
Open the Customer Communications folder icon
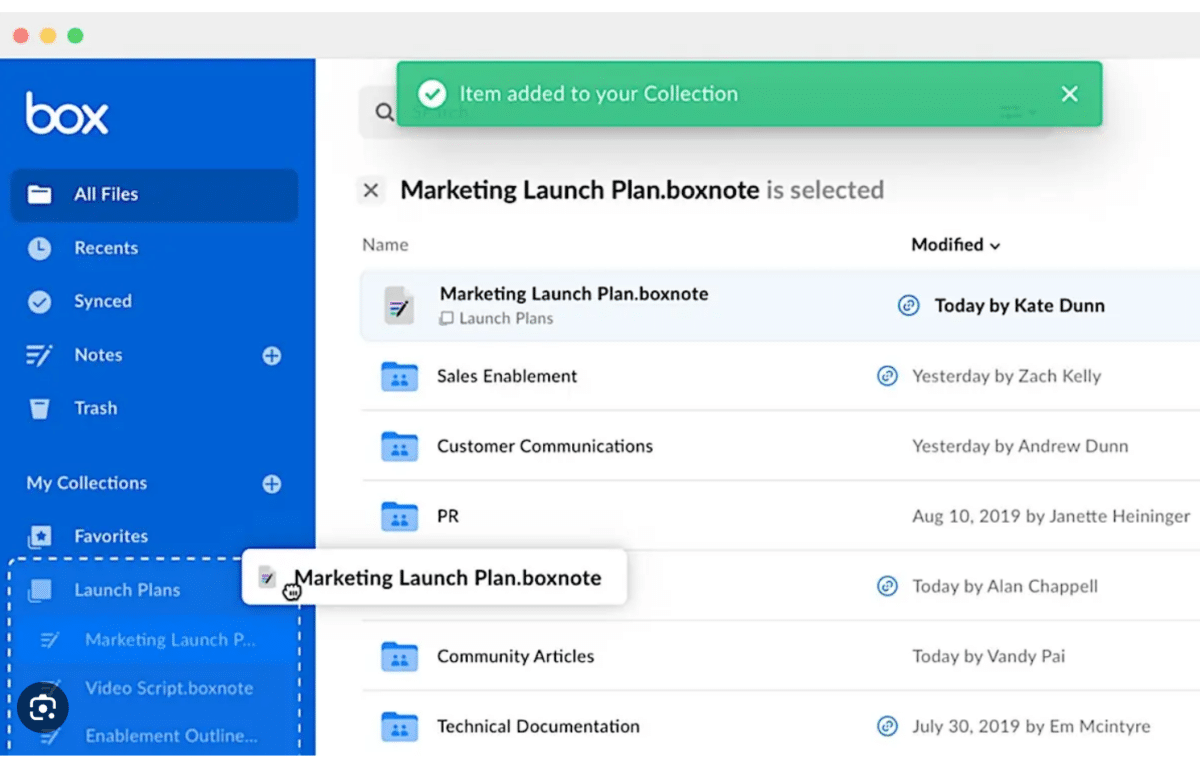[399, 446]
